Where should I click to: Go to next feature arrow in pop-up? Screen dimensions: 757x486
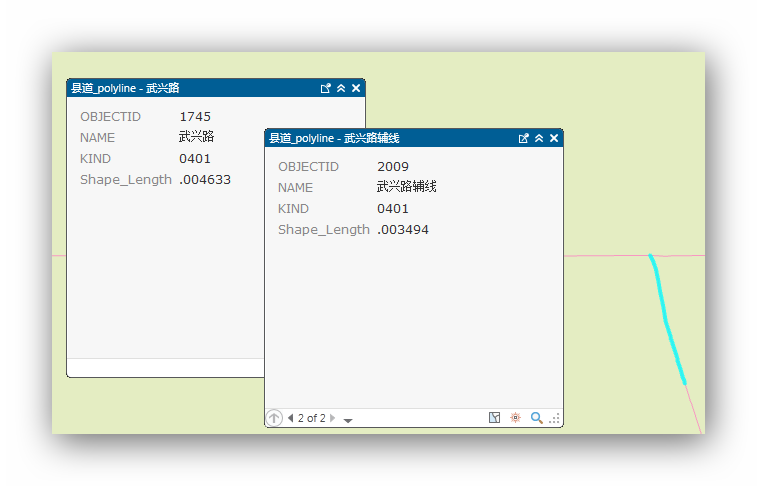(333, 418)
